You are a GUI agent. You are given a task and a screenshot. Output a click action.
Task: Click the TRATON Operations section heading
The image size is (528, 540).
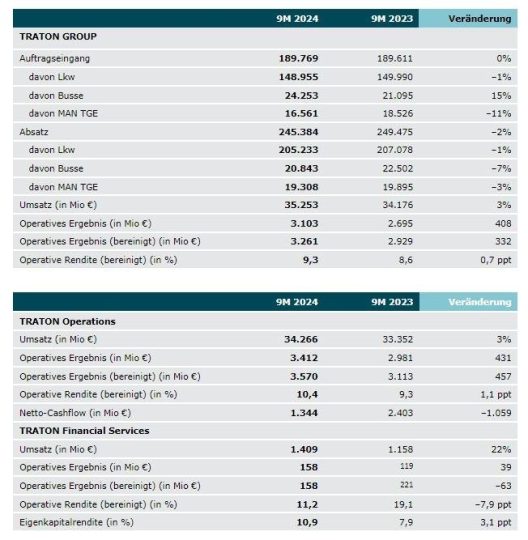(x=68, y=321)
